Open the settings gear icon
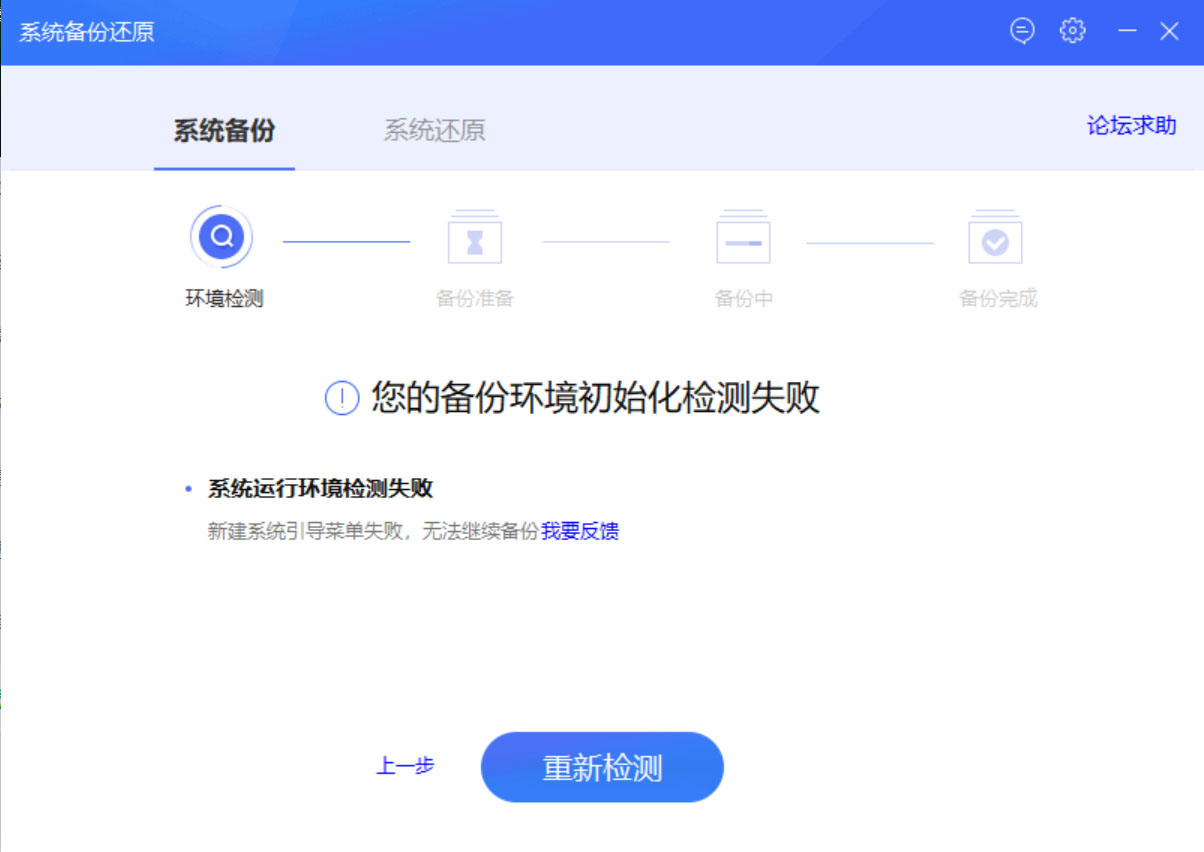 tap(1073, 30)
